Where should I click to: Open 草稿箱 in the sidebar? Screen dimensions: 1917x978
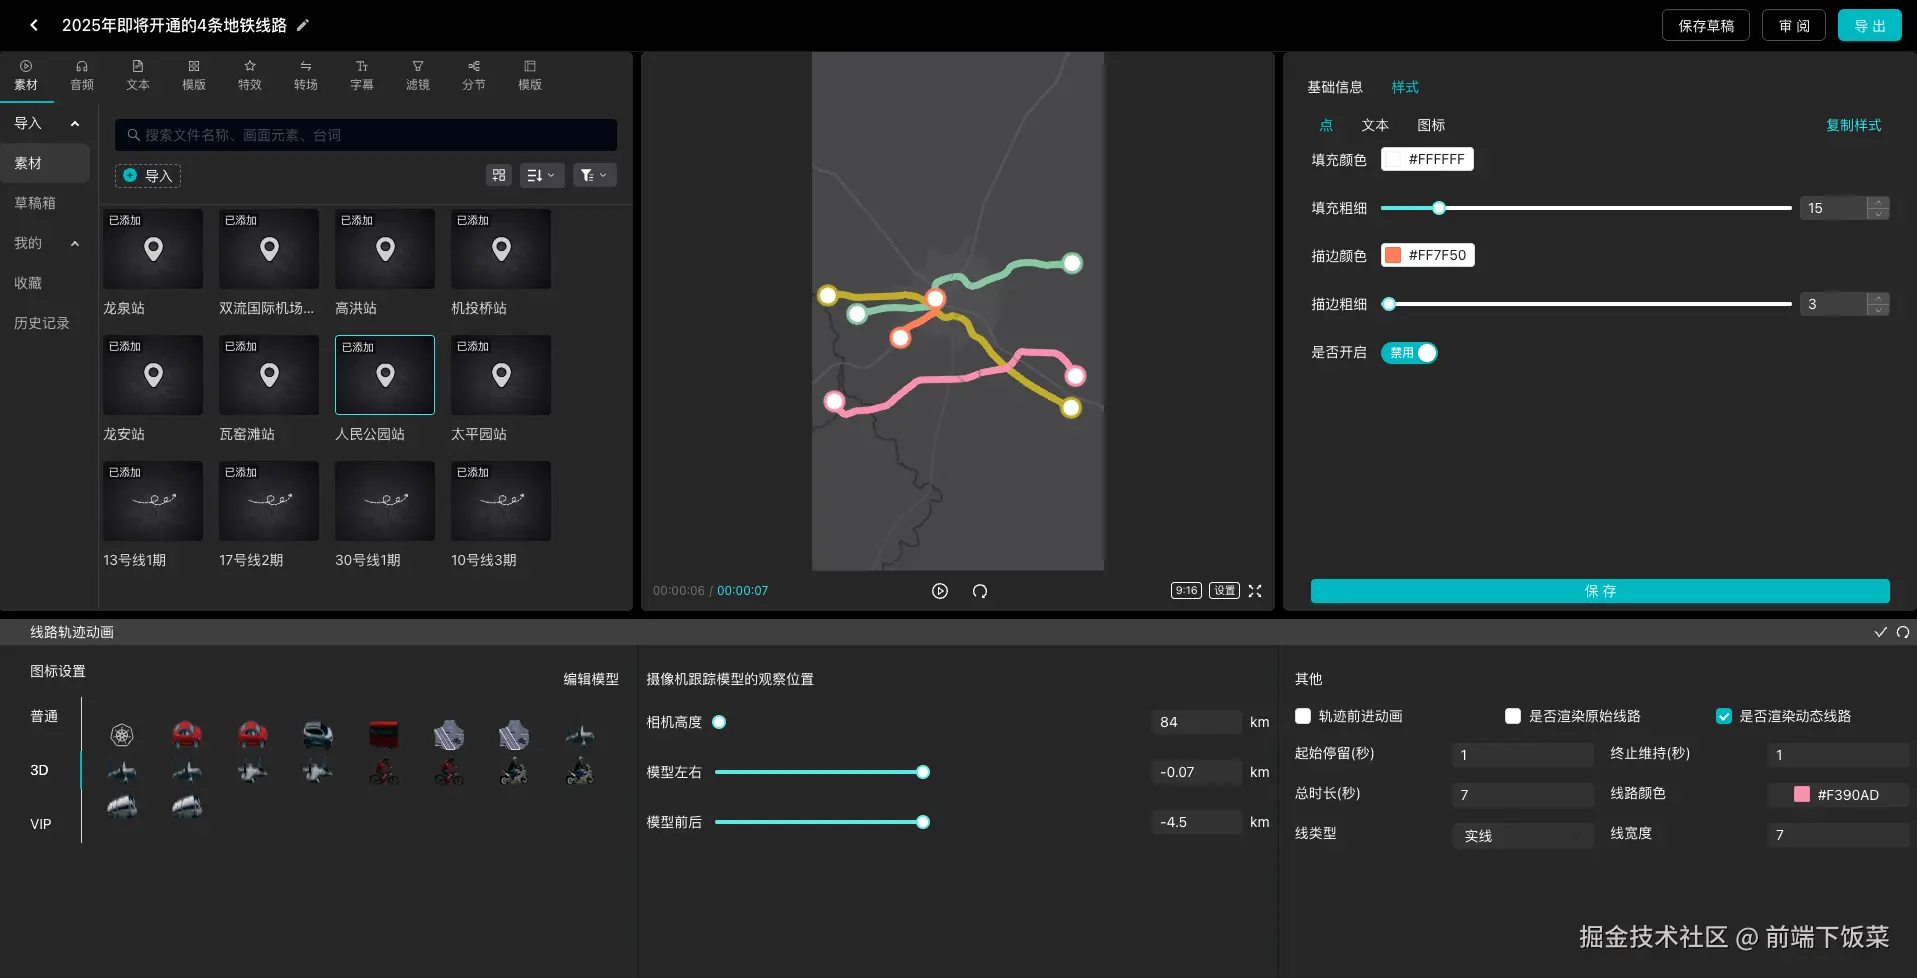pos(35,203)
